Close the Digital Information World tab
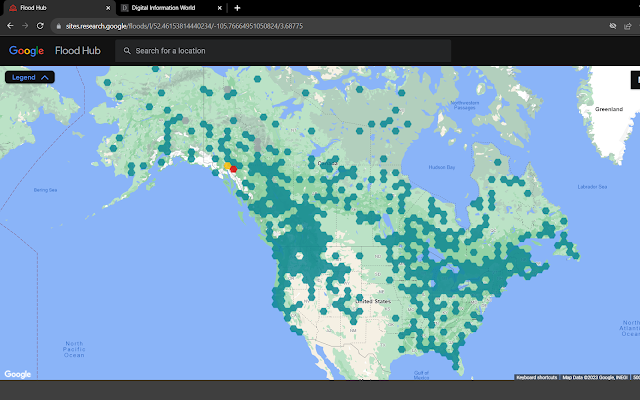 coord(220,8)
